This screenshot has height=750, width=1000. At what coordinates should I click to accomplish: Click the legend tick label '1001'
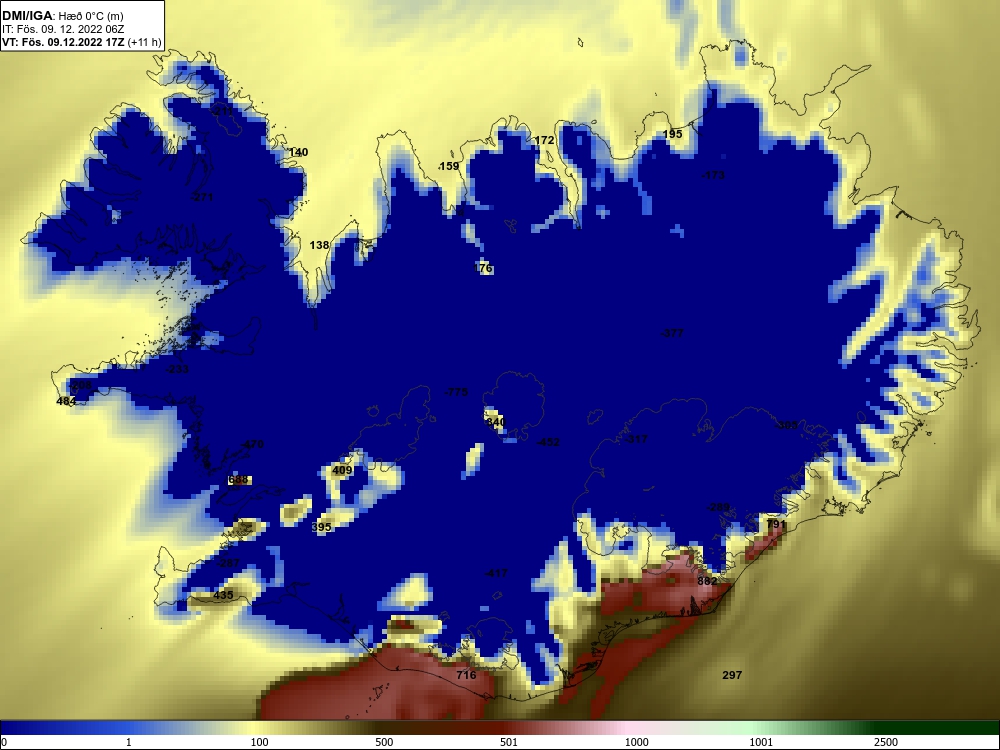pyautogui.click(x=761, y=742)
